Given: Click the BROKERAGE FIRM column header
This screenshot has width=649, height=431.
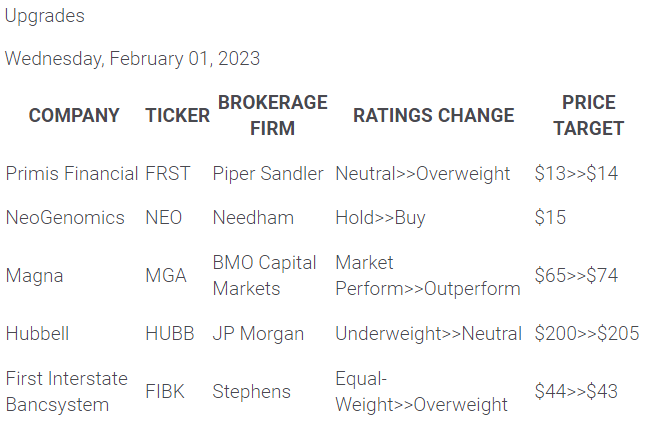Looking at the screenshot, I should click(272, 115).
